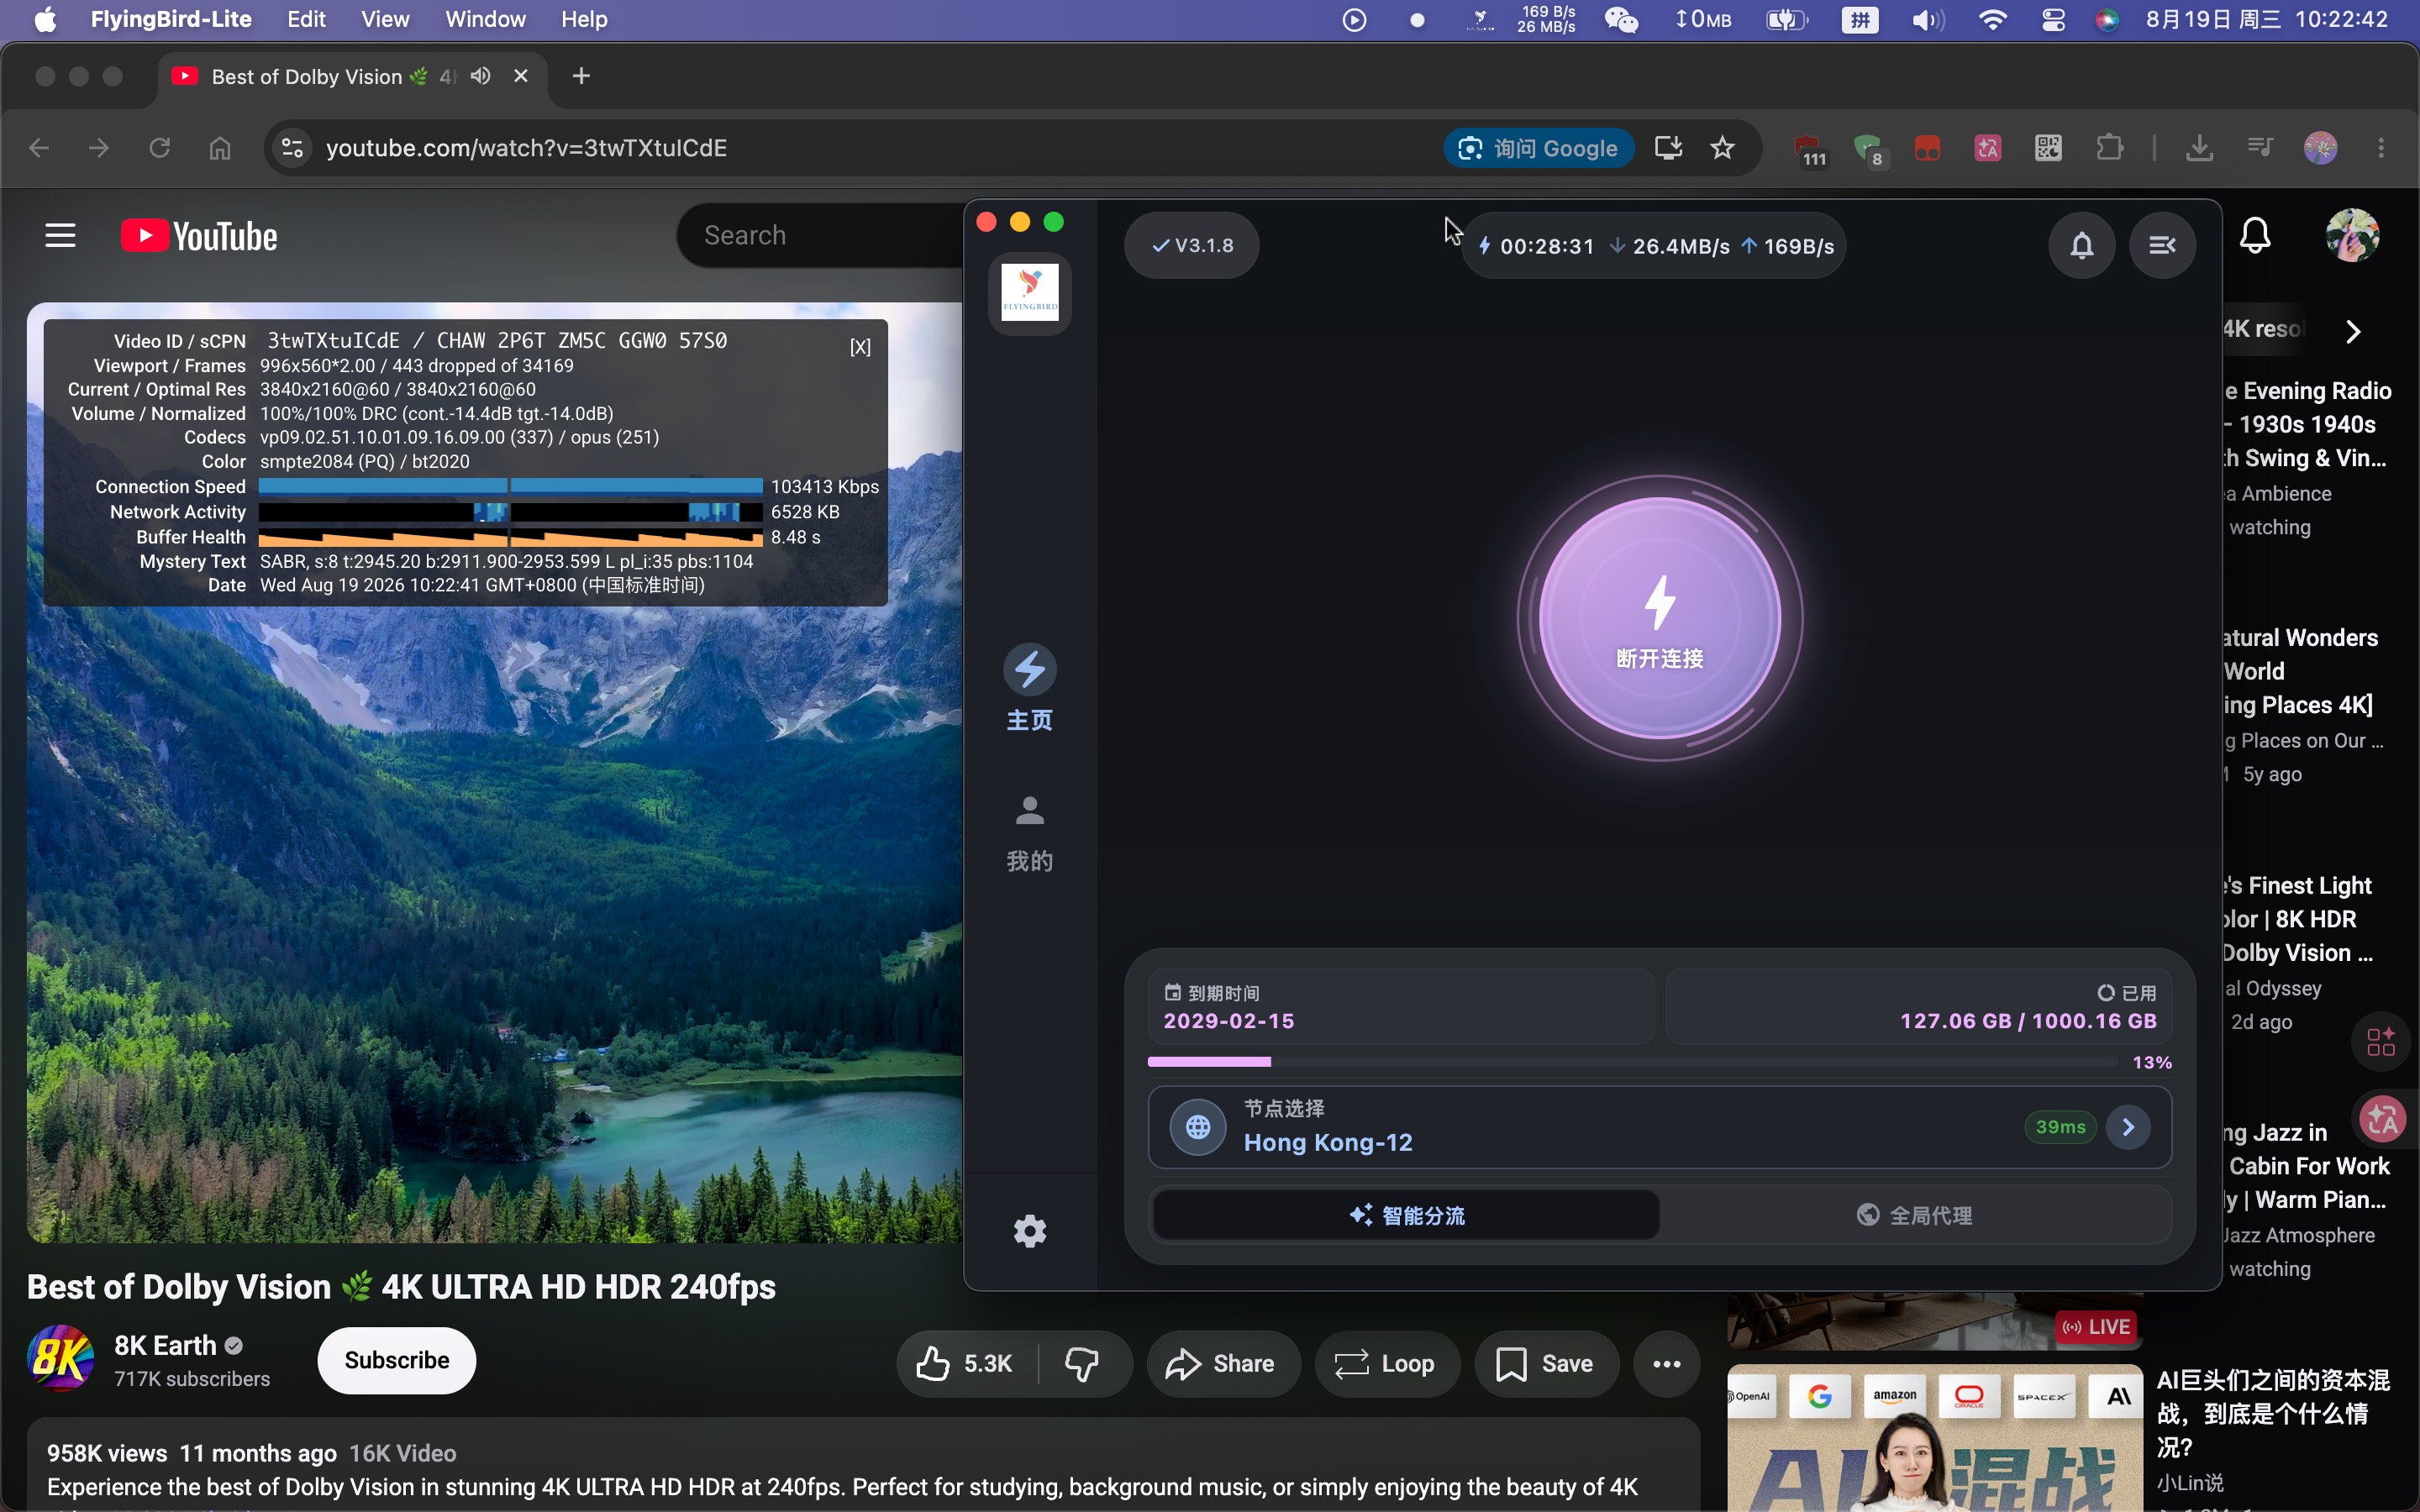Viewport: 2420px width, 1512px height.
Task: Open more actions ellipsis under video
Action: tap(1666, 1363)
